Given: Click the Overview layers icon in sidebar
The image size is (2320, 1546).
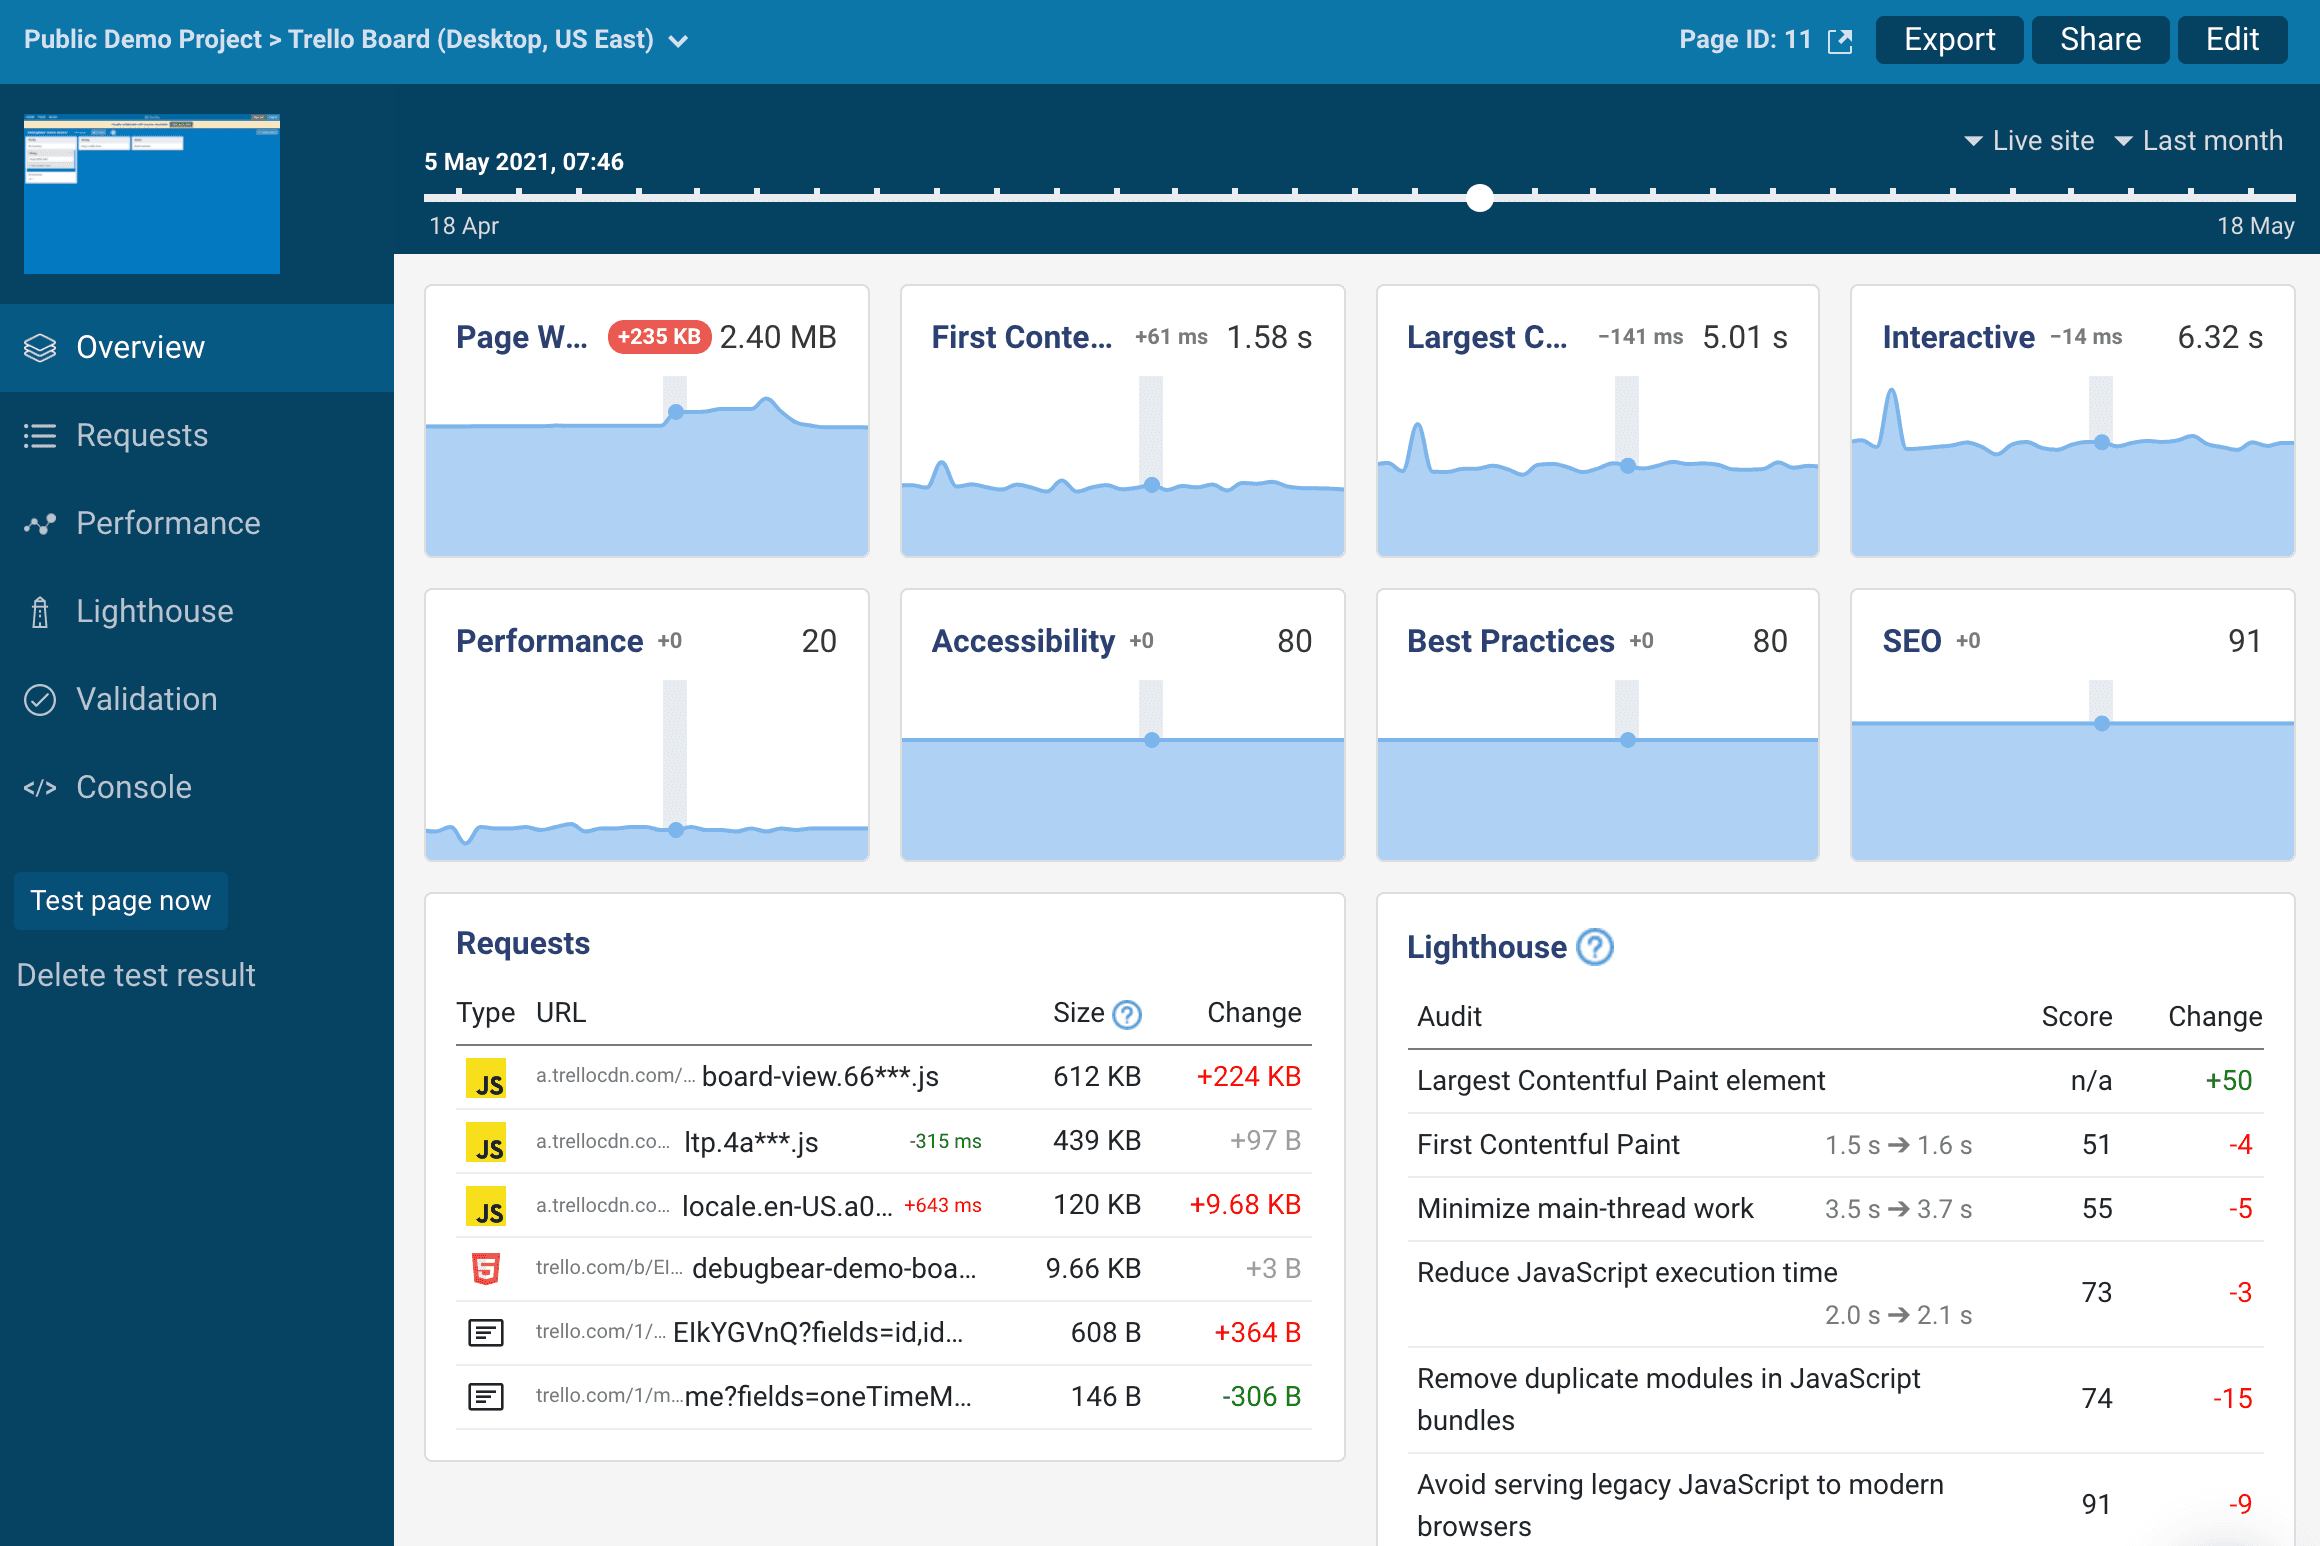Looking at the screenshot, I should (40, 347).
